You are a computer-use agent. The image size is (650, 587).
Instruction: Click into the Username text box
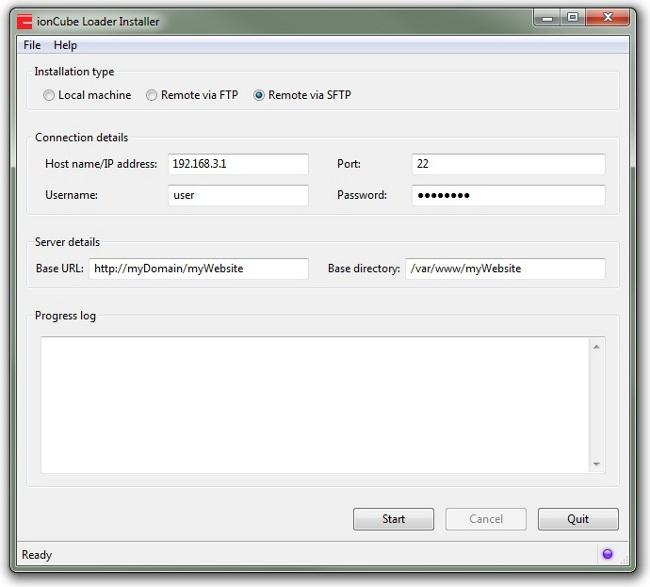(x=238, y=196)
